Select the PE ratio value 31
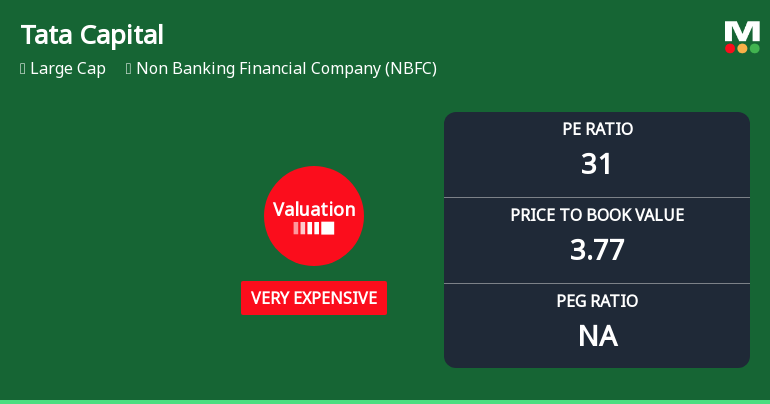 pyautogui.click(x=597, y=164)
